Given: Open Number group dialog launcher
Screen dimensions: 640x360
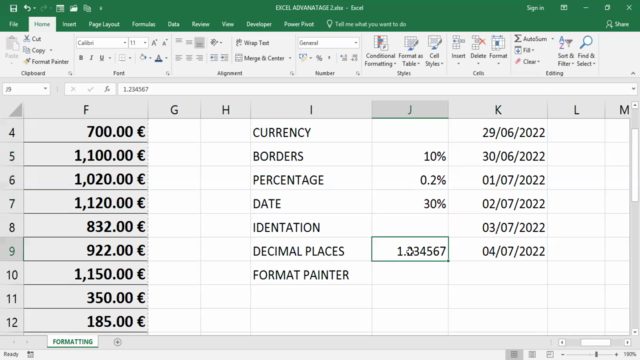Looking at the screenshot, I should coord(358,73).
